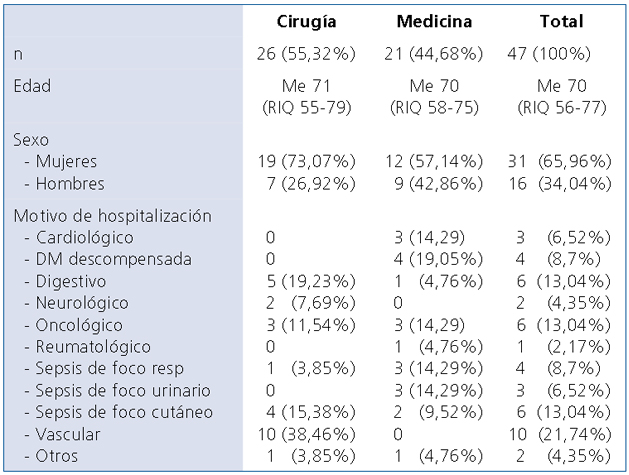This screenshot has width=629, height=475.
Task: Select the Sexo row label
Action: pyautogui.click(x=31, y=140)
